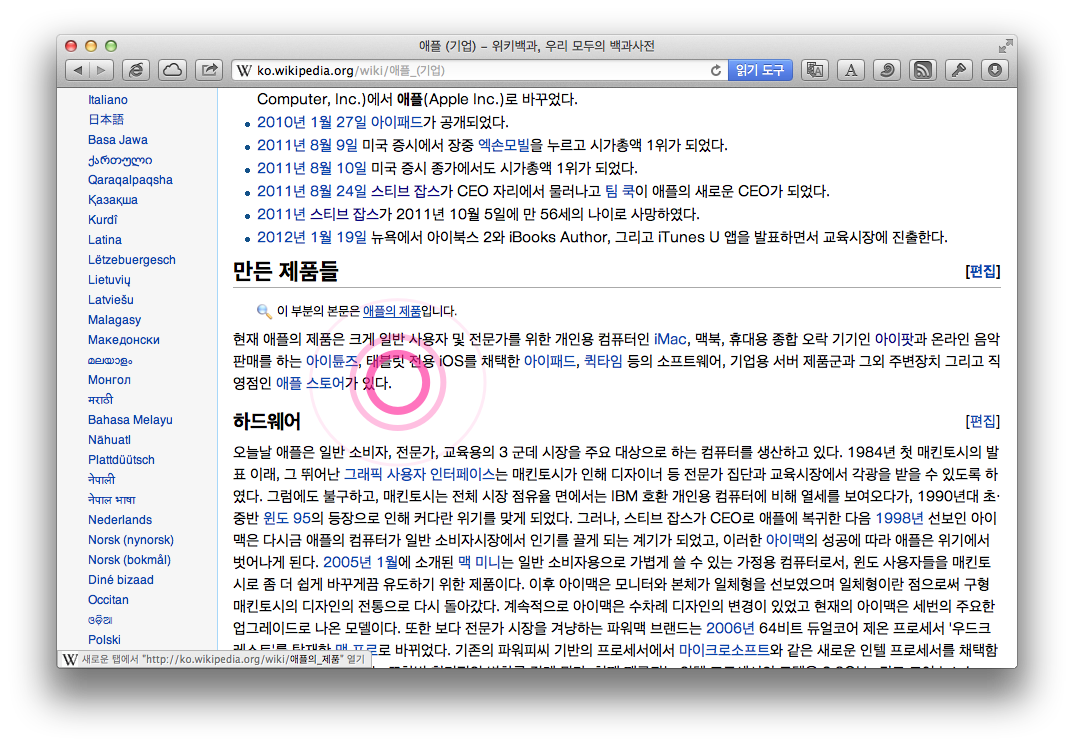This screenshot has height=747, width=1074.
Task: Open the 8월 10일 date link
Action: [338, 168]
